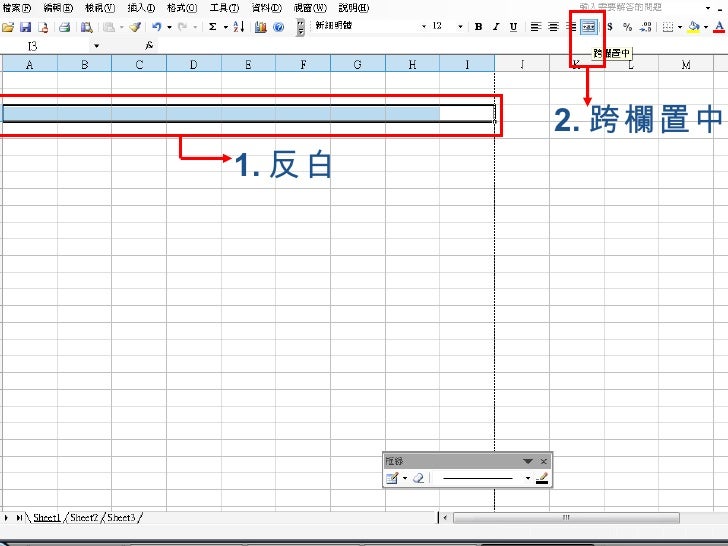Expand the Redo history dropdown arrow
Image resolution: width=728 pixels, height=546 pixels.
(x=195, y=27)
